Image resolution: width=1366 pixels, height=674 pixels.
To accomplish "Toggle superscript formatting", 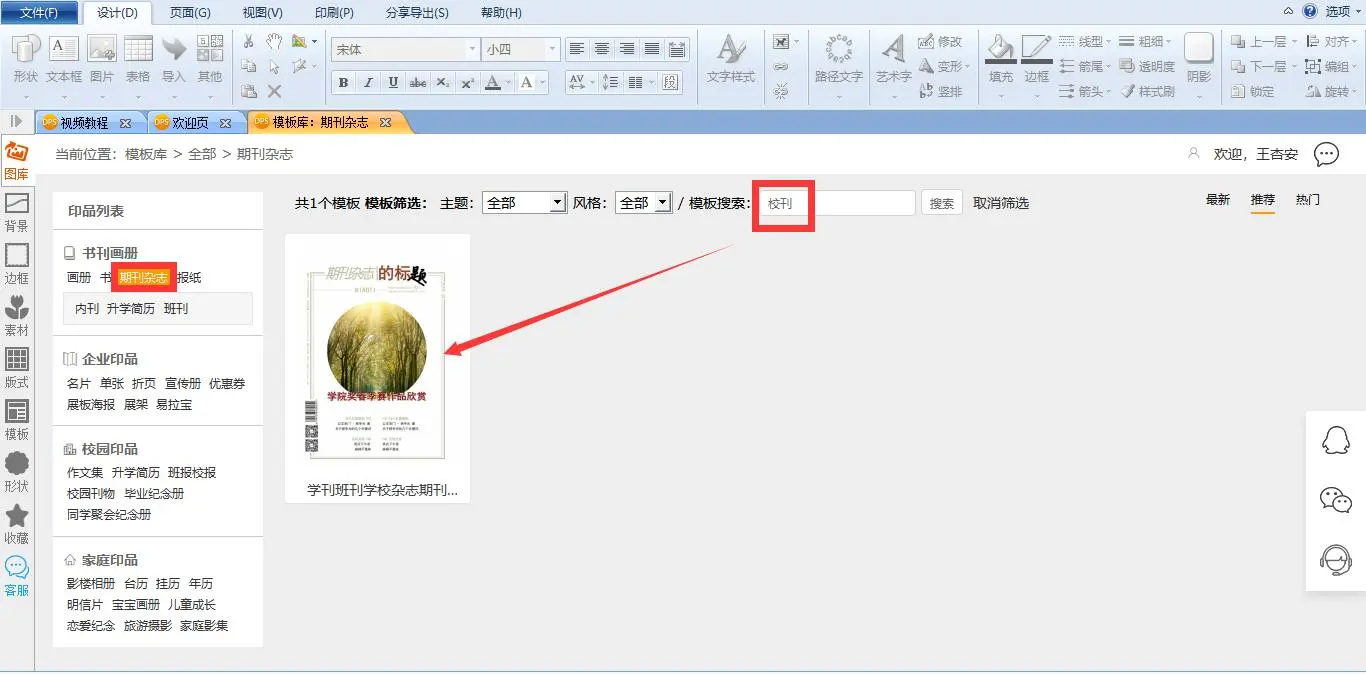I will [468, 83].
